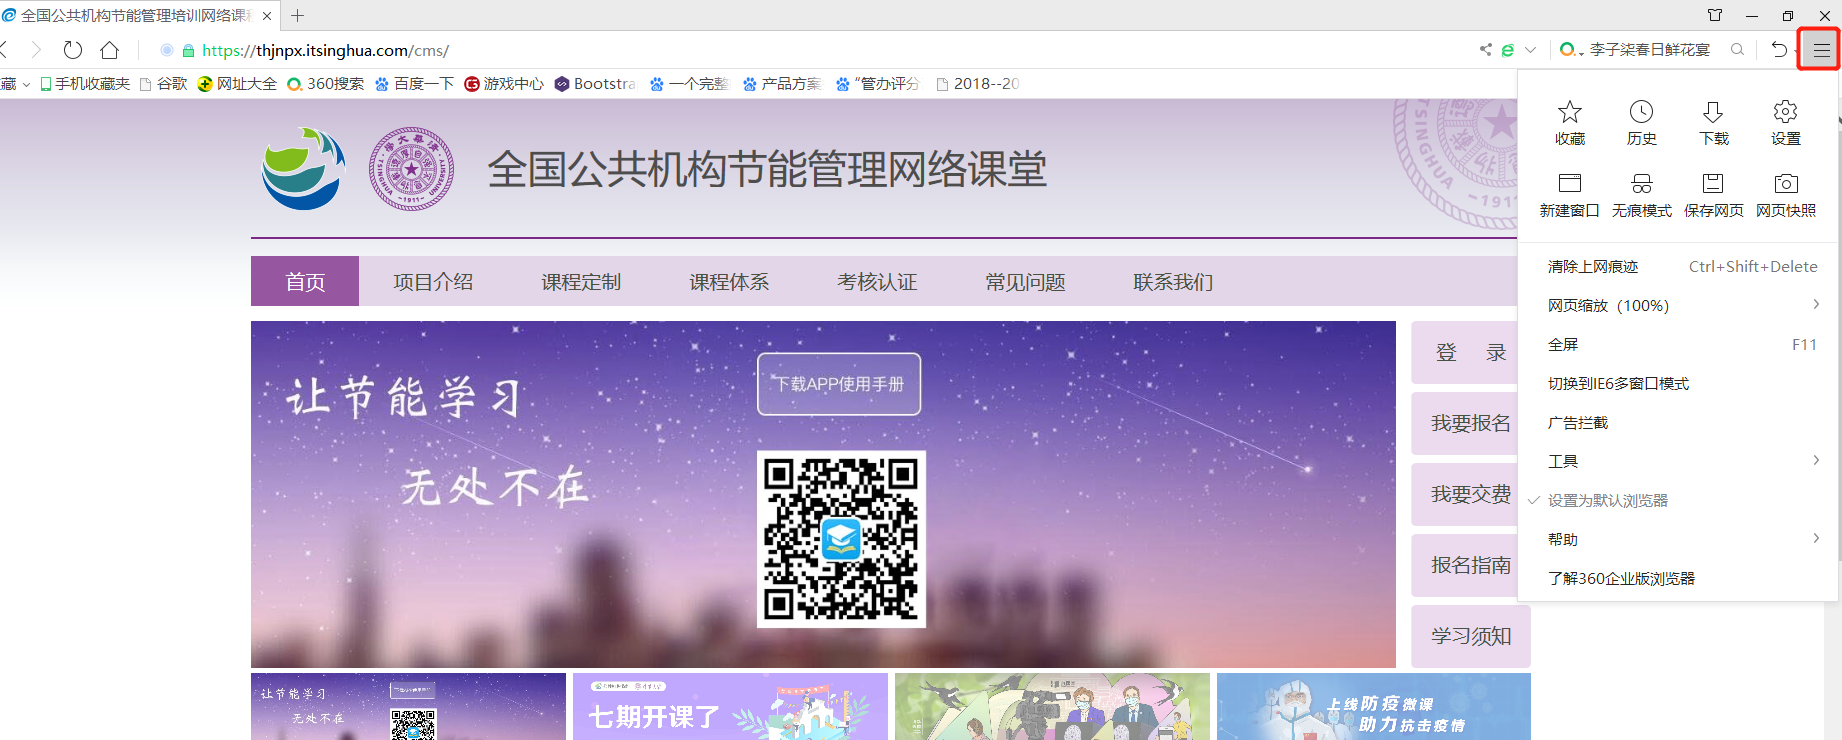
Task: Open the hamburger main menu button
Action: [1821, 50]
